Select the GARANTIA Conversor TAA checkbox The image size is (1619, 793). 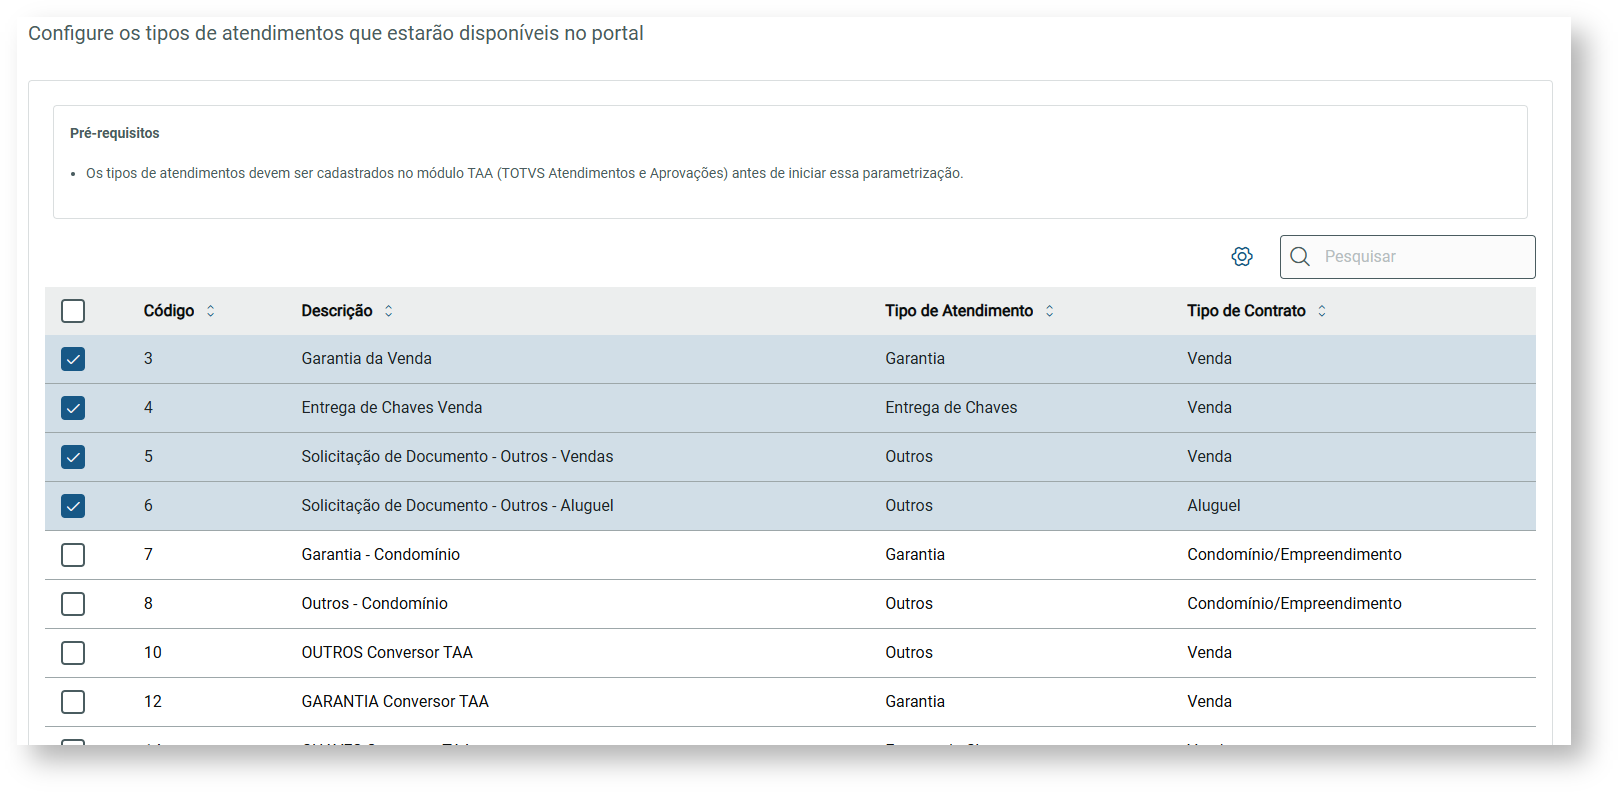pos(73,702)
